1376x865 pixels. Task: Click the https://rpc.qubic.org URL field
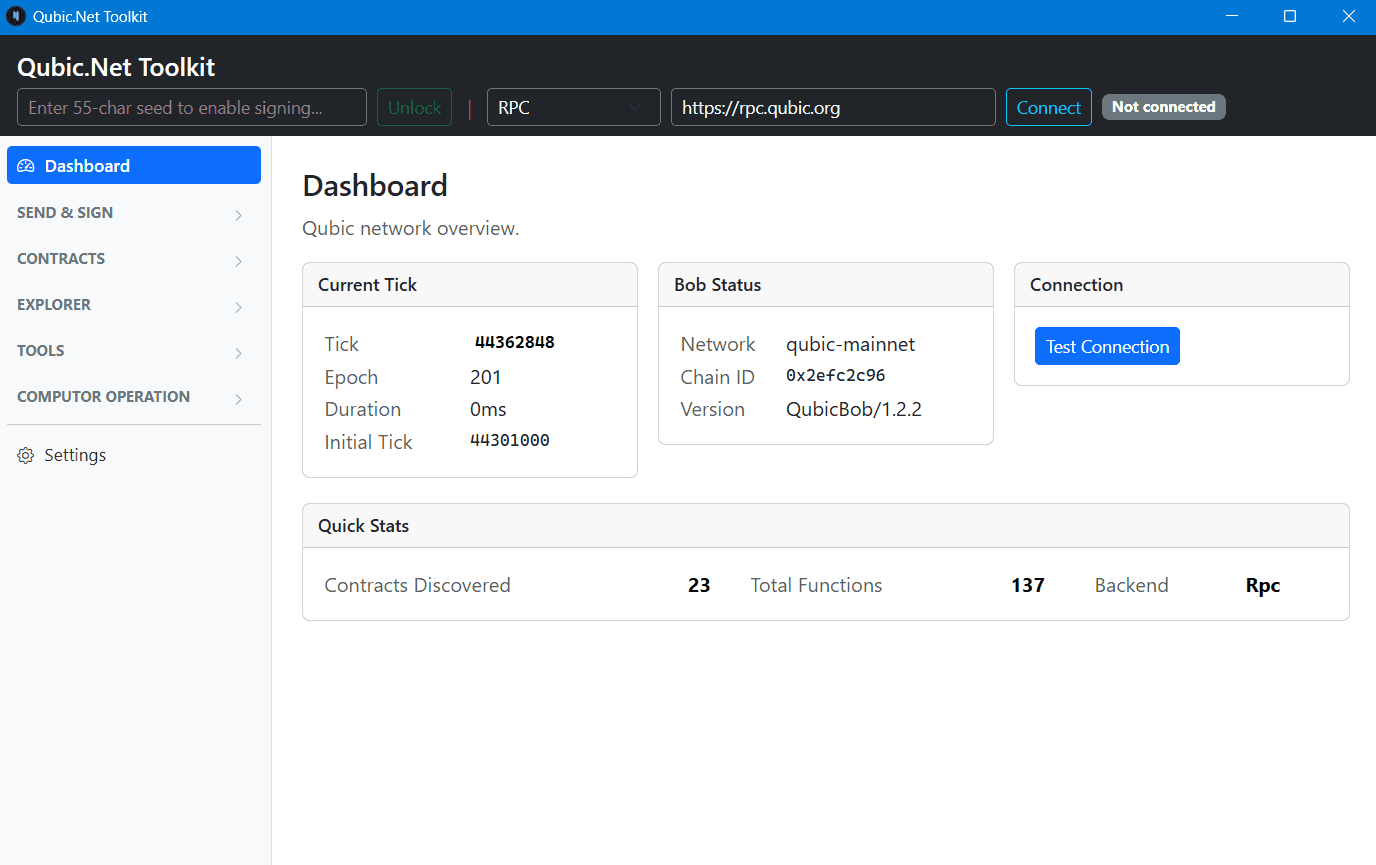click(x=833, y=107)
